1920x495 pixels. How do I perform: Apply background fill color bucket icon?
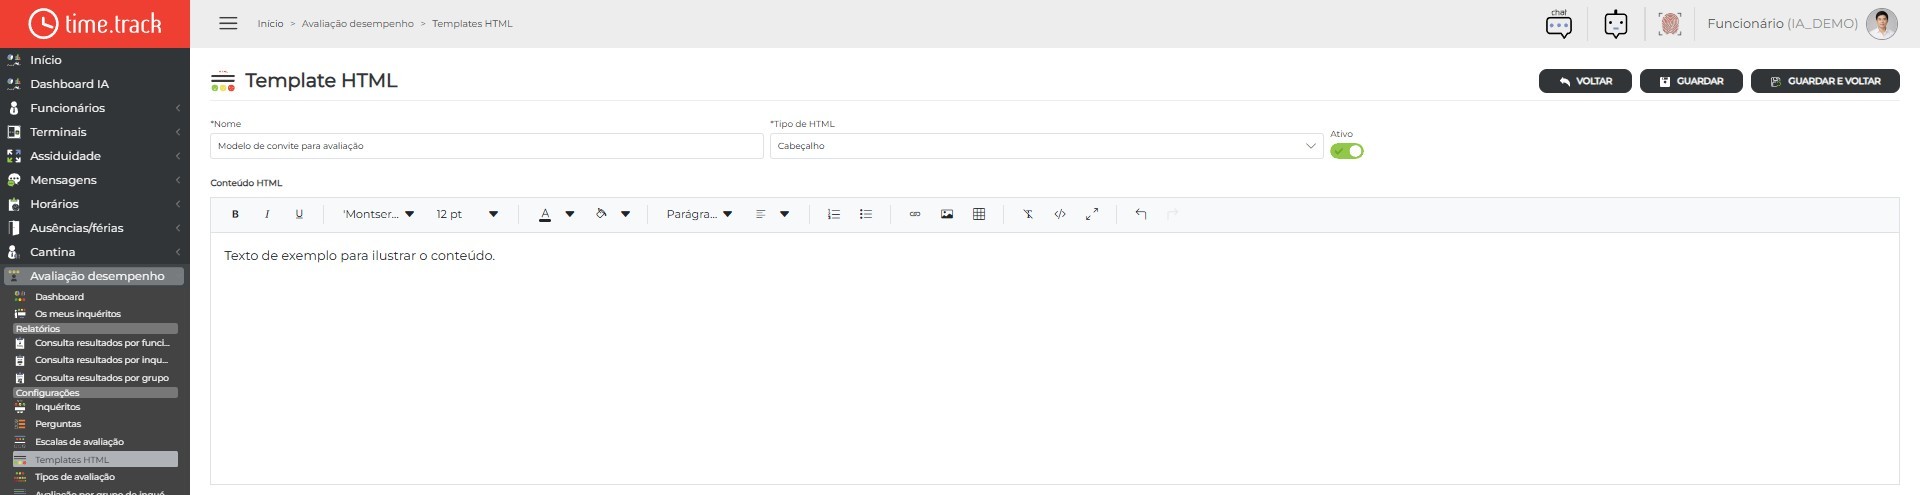coord(601,214)
